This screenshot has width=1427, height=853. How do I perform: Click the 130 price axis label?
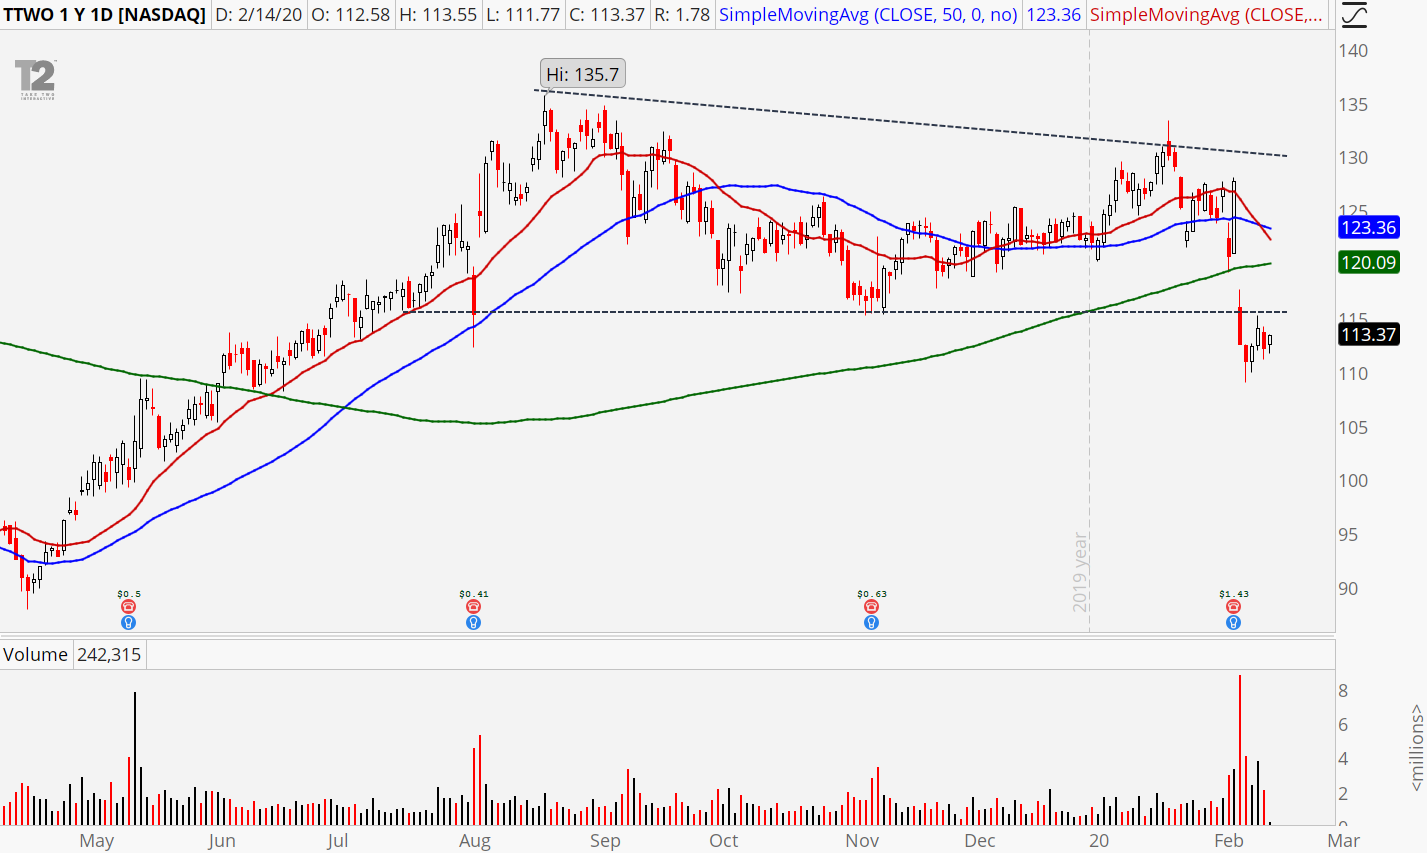(1353, 158)
